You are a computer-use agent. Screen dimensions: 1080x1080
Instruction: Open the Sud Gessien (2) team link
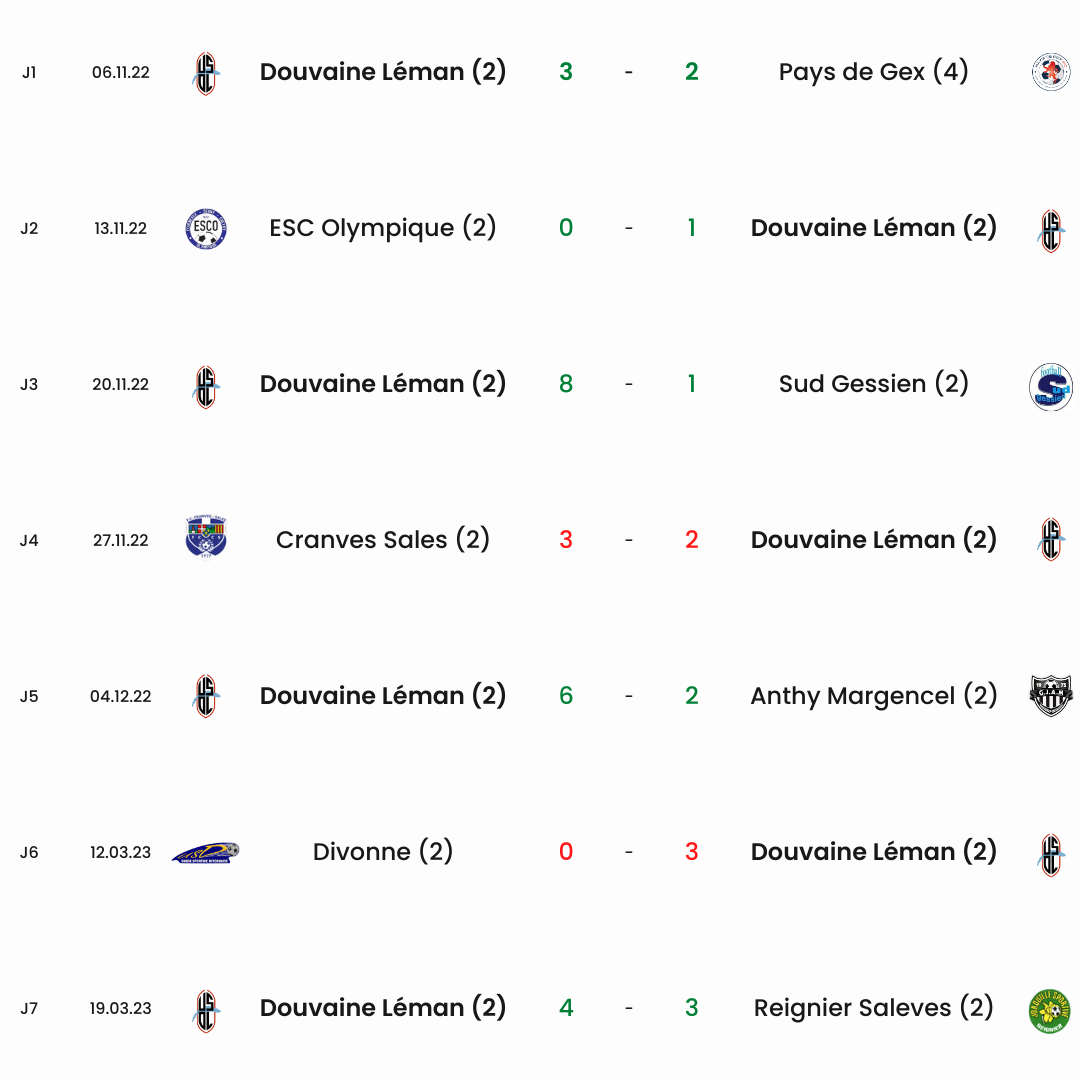click(x=873, y=384)
